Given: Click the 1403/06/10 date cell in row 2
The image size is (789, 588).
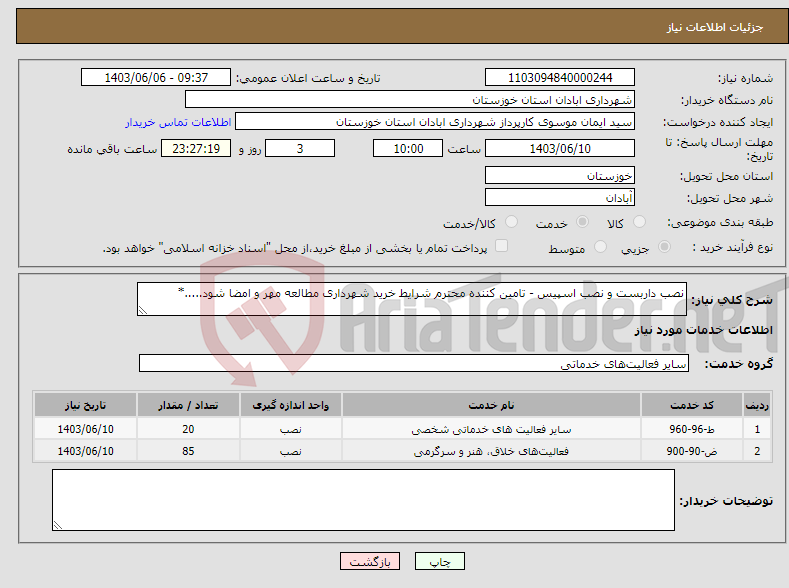Looking at the screenshot, I should [86, 451].
